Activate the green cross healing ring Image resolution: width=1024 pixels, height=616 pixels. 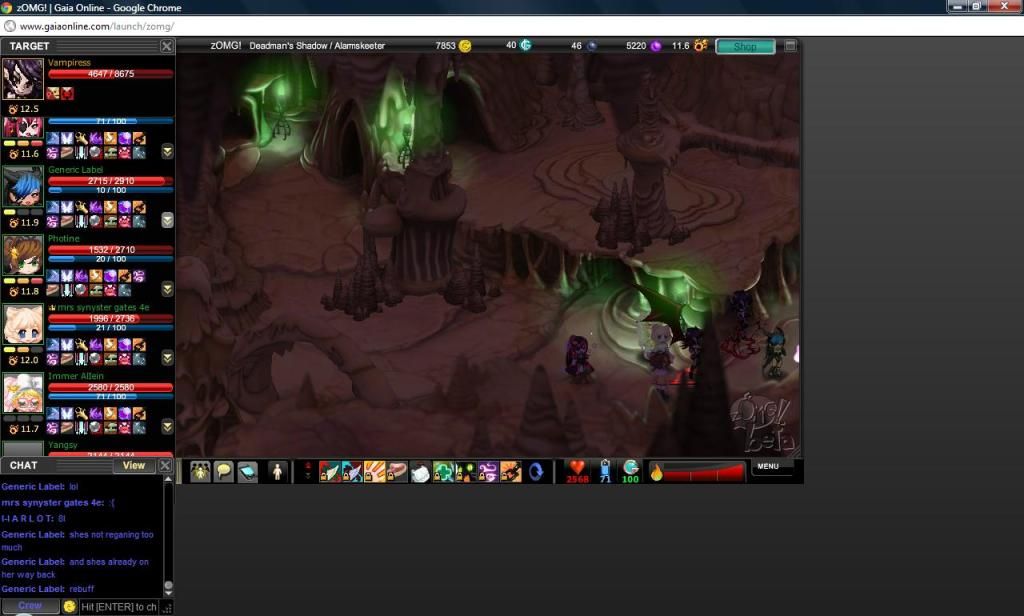443,472
